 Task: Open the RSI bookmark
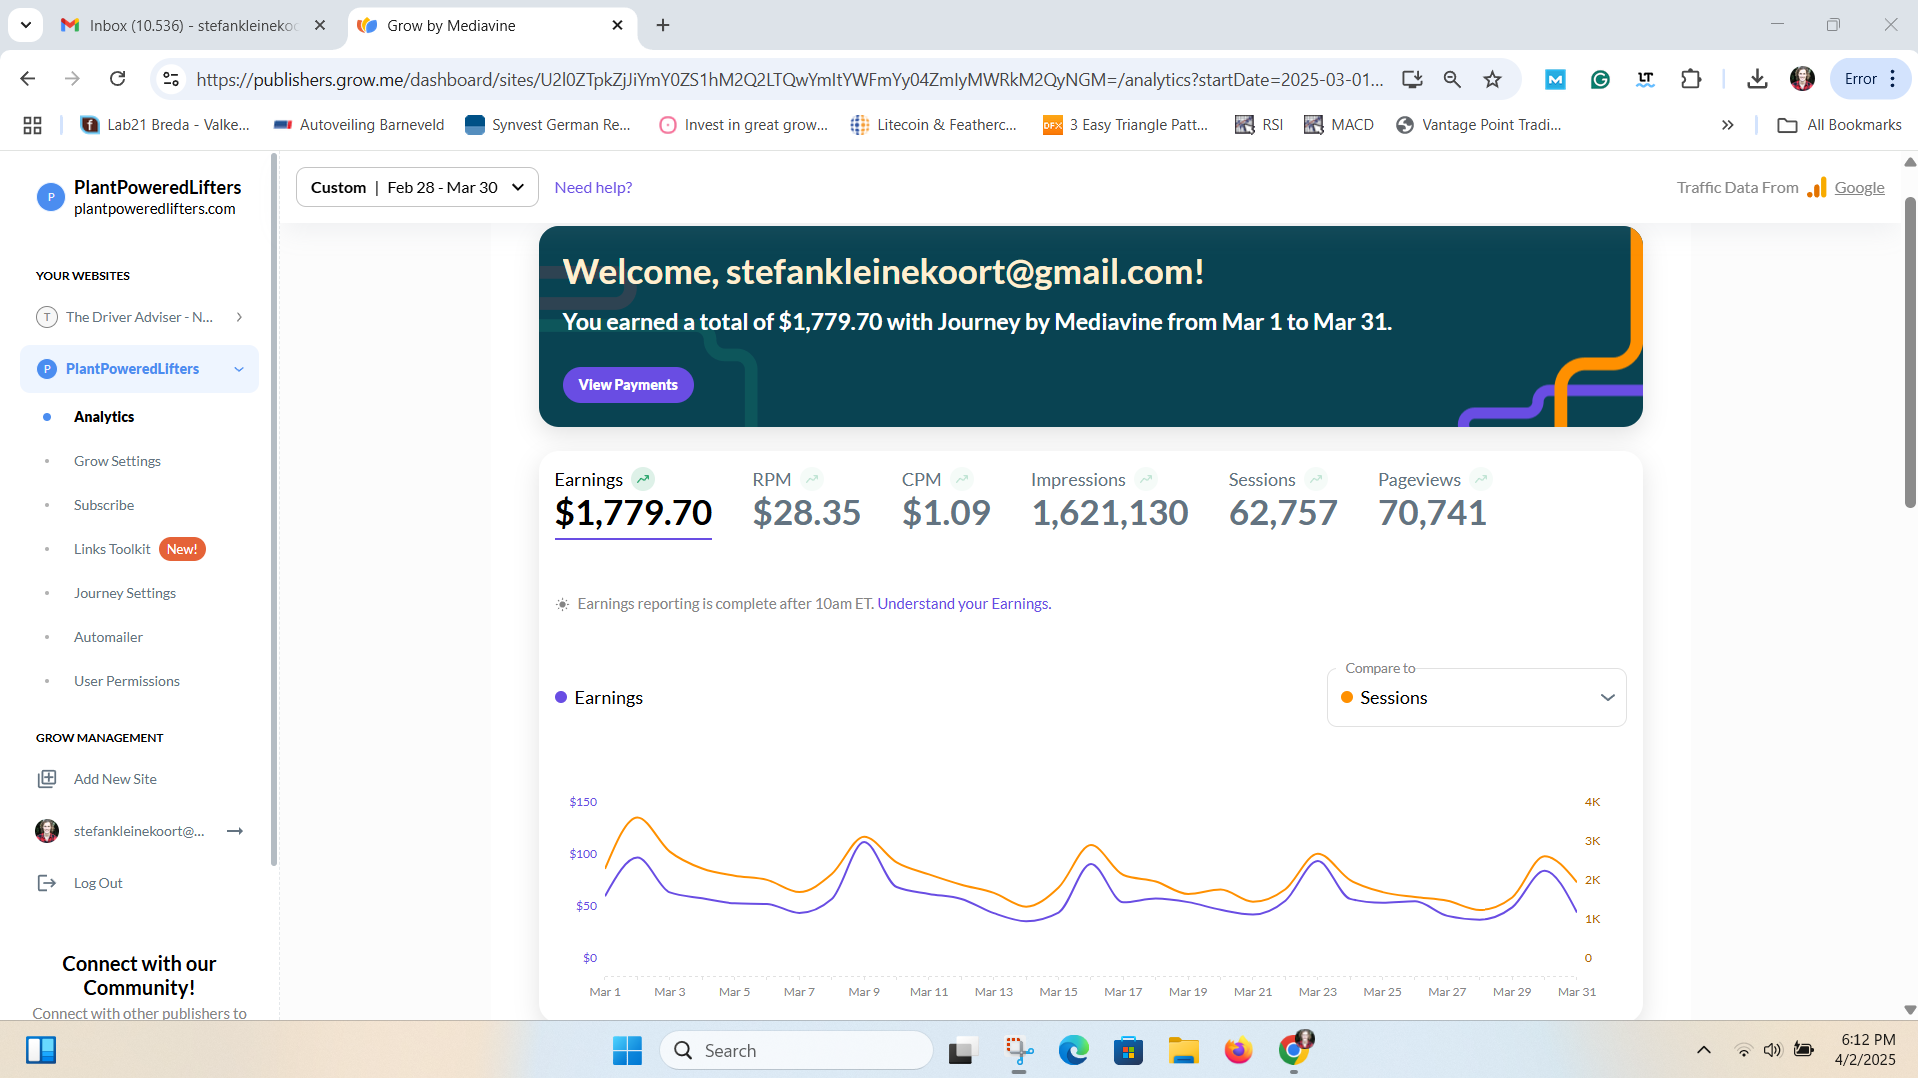[1259, 125]
